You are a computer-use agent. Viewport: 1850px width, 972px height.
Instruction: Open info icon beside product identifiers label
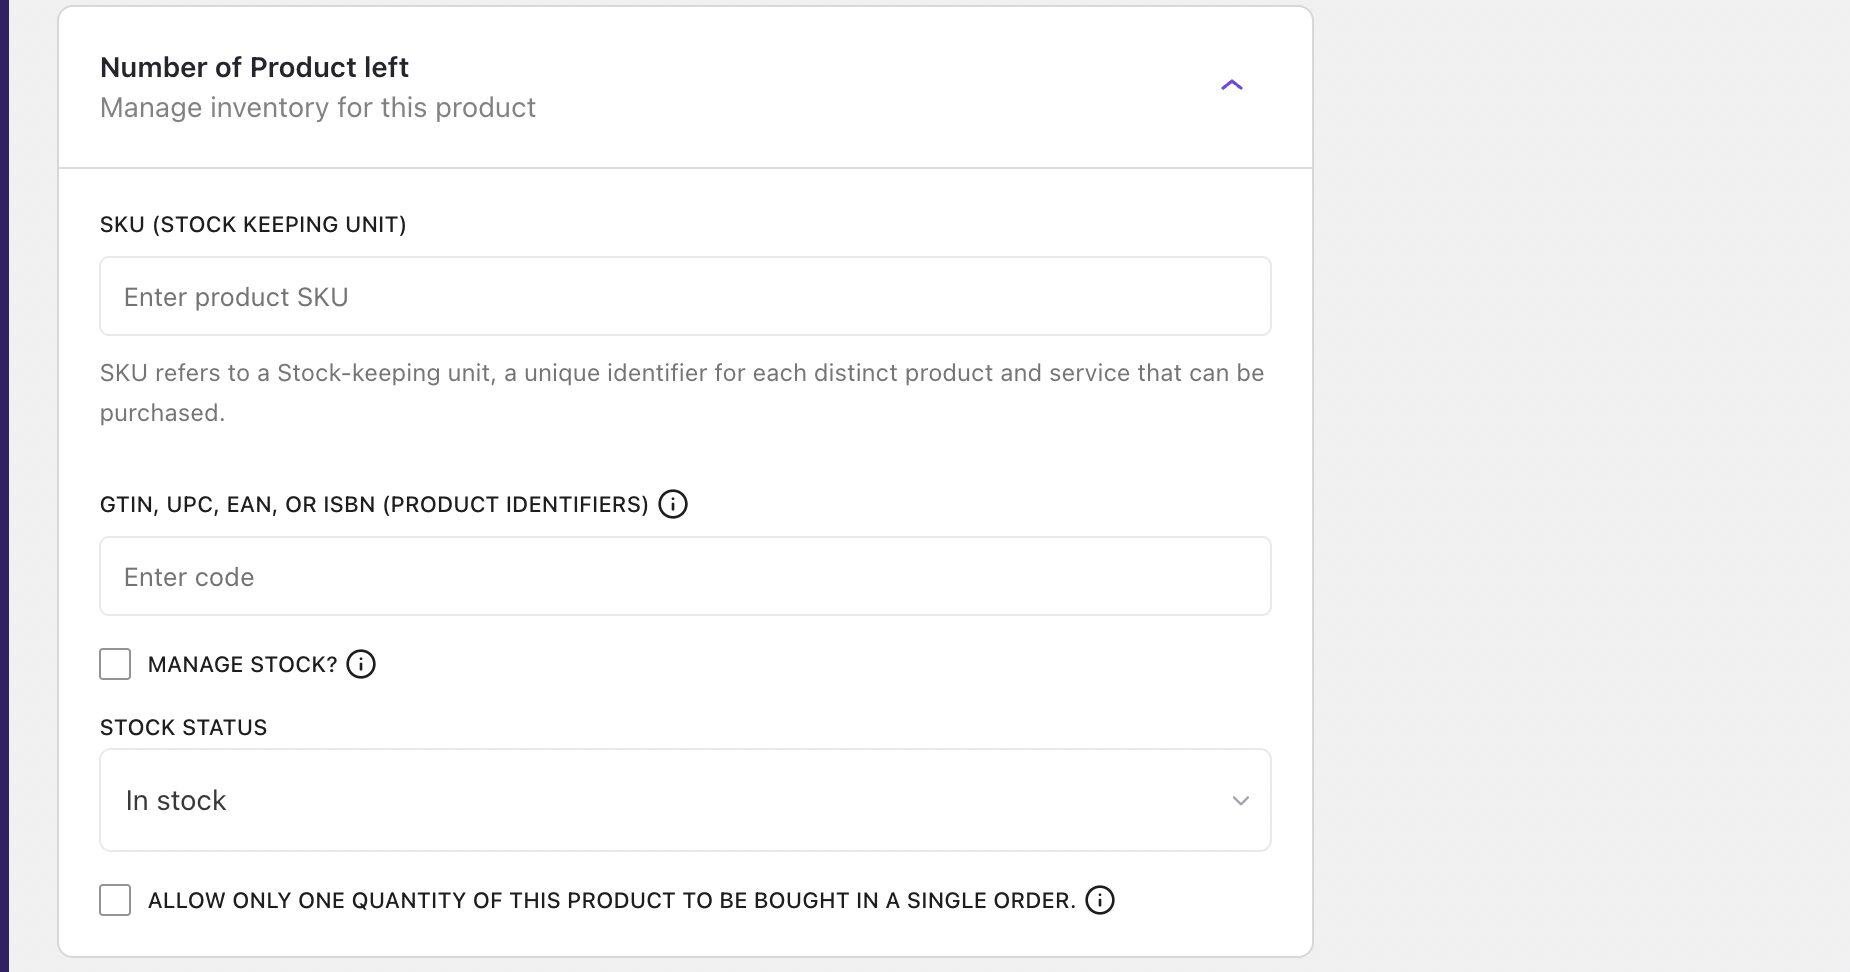pyautogui.click(x=673, y=504)
